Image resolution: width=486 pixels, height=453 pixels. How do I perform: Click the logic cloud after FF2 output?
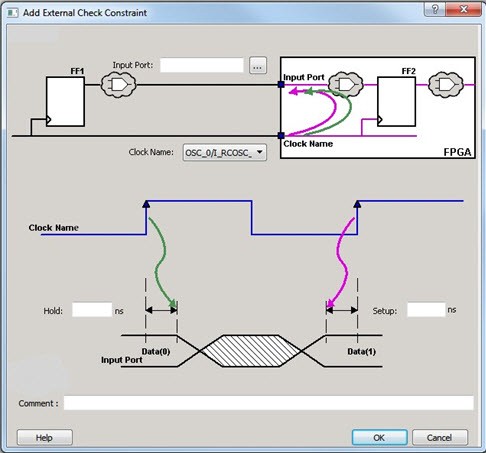pyautogui.click(x=446, y=85)
